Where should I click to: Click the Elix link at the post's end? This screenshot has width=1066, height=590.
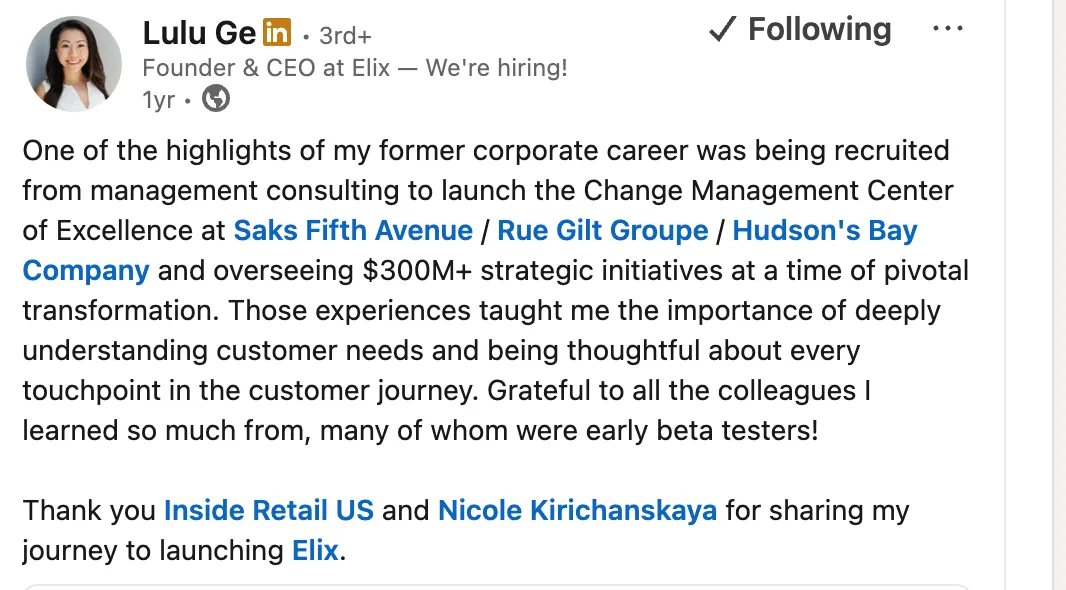click(315, 550)
